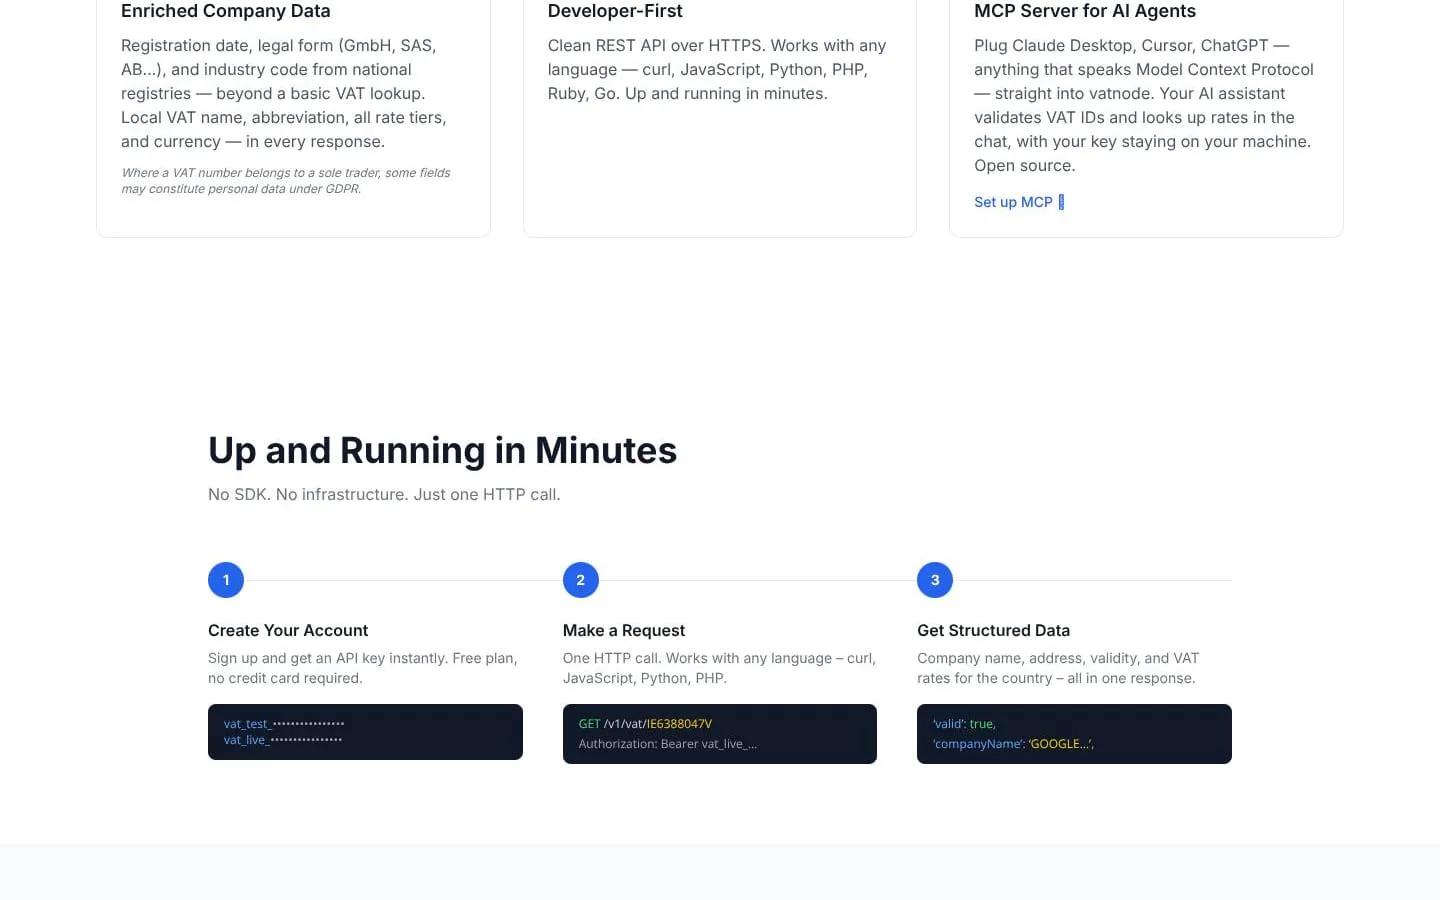Select the step 1 circle icon
The width and height of the screenshot is (1440, 900).
(x=226, y=580)
